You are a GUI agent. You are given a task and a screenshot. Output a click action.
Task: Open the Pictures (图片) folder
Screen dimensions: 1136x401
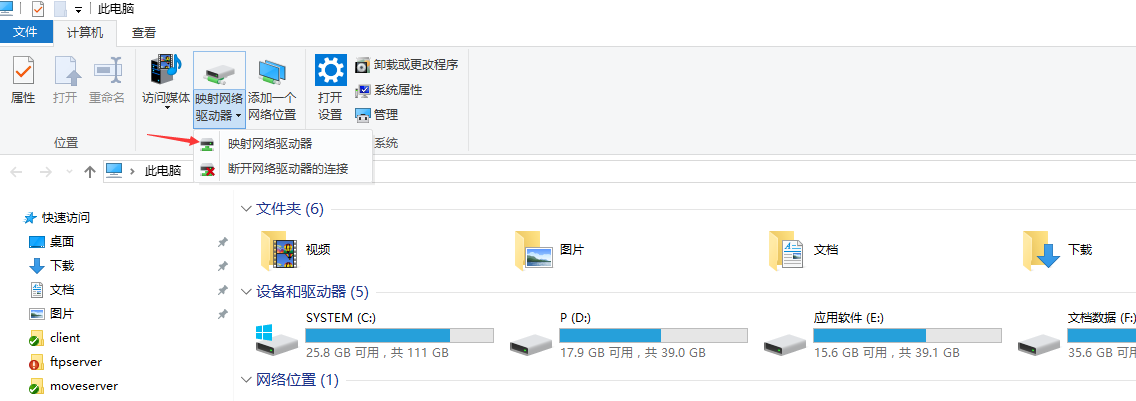click(x=550, y=250)
